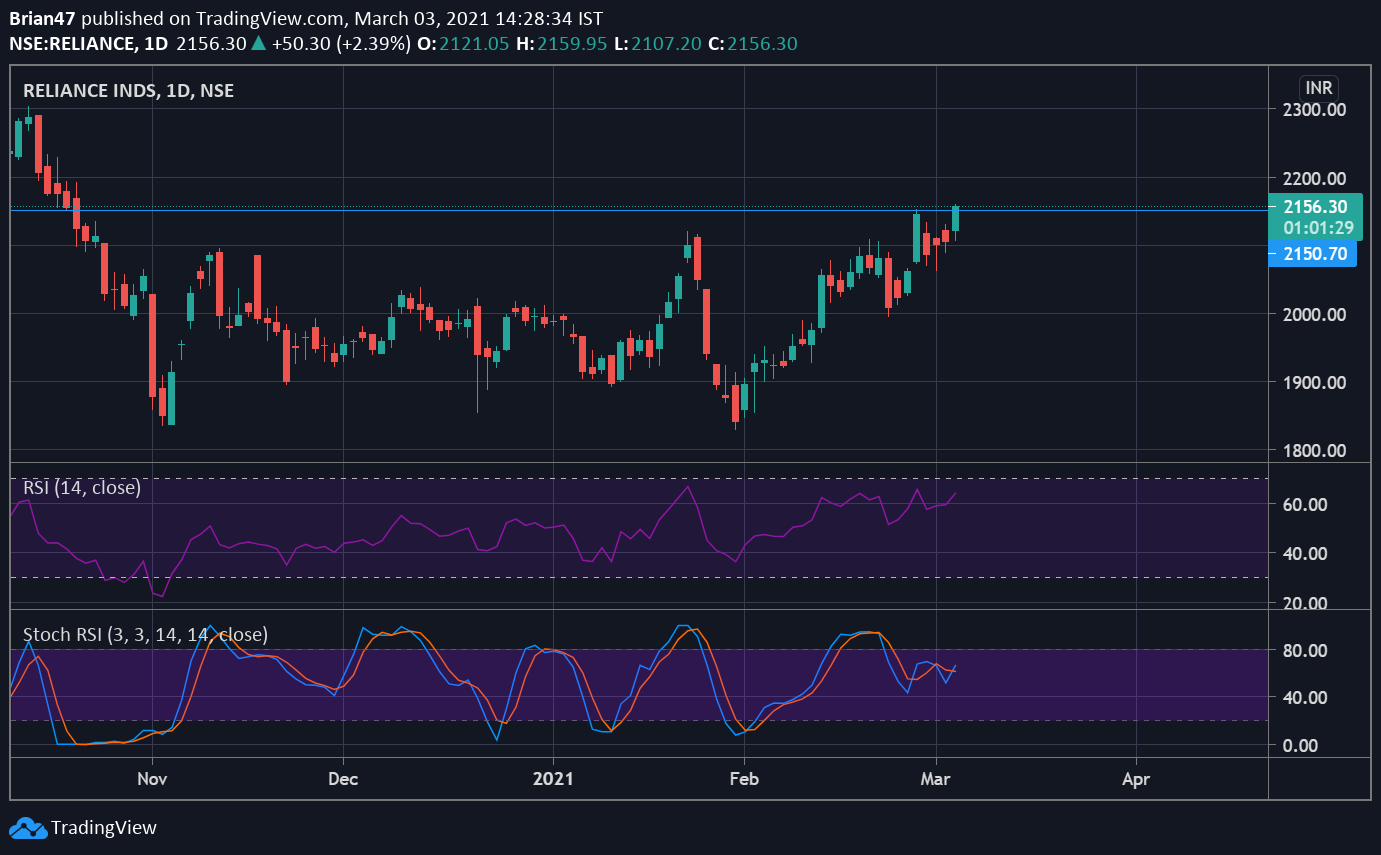Click the INR currency label button

click(1319, 88)
